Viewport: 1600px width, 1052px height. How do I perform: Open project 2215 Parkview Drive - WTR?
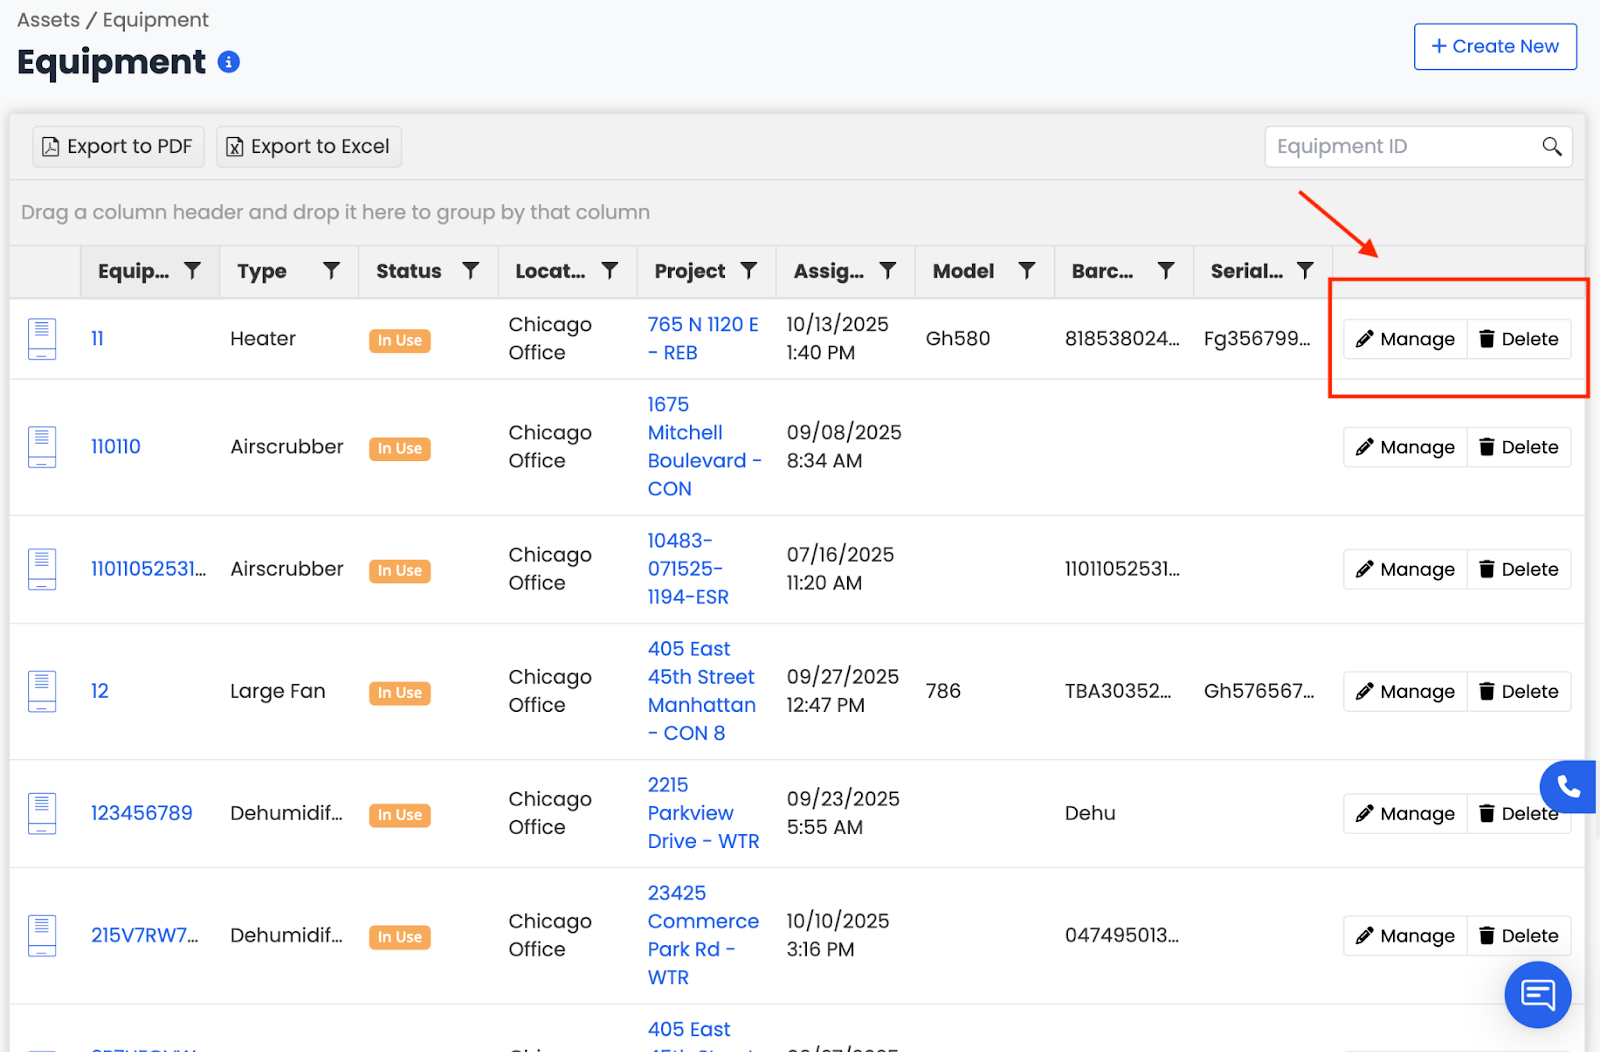pyautogui.click(x=703, y=813)
